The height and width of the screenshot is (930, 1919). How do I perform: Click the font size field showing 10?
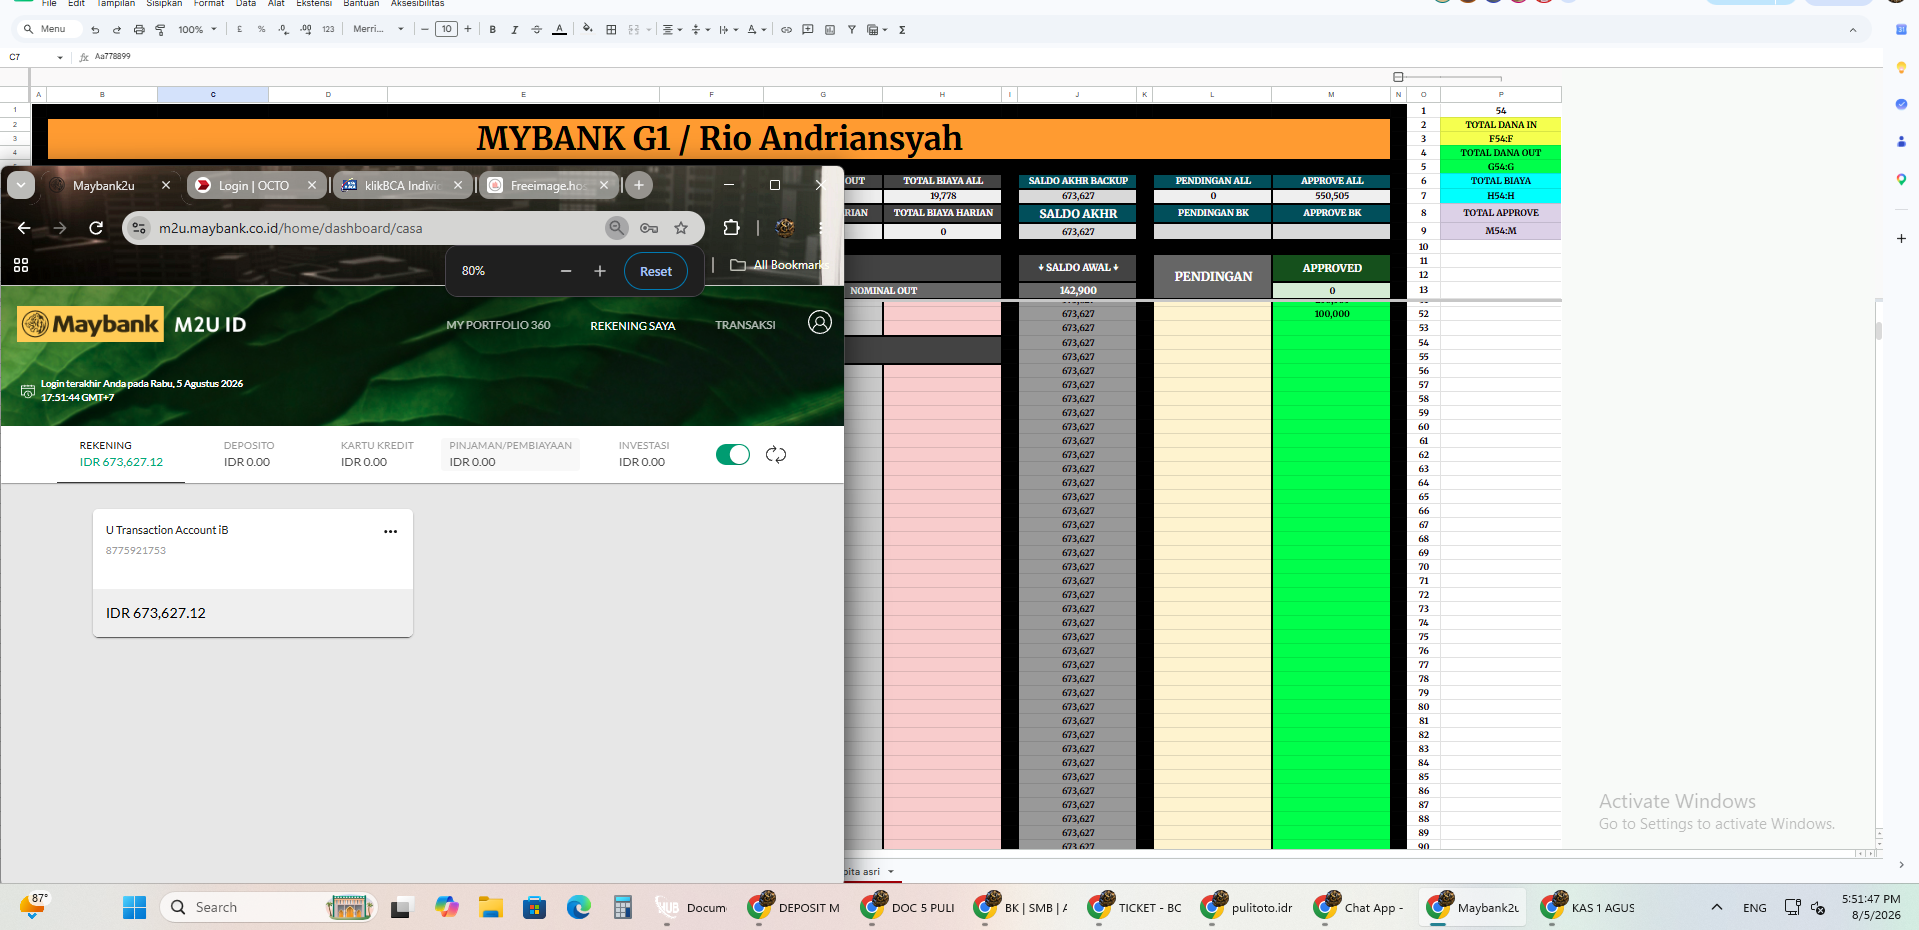(x=446, y=30)
